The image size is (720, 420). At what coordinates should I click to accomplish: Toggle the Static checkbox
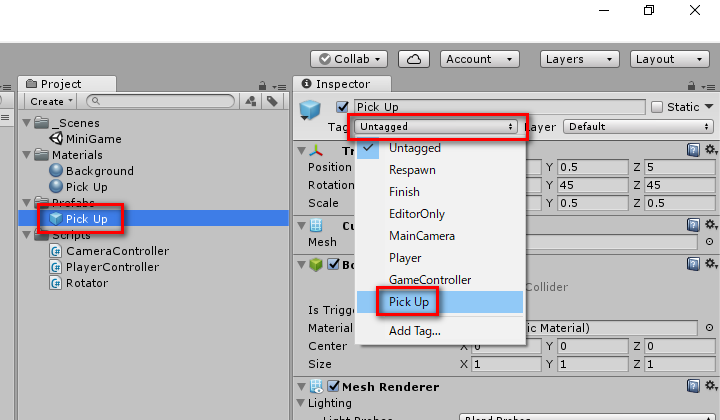[x=657, y=107]
